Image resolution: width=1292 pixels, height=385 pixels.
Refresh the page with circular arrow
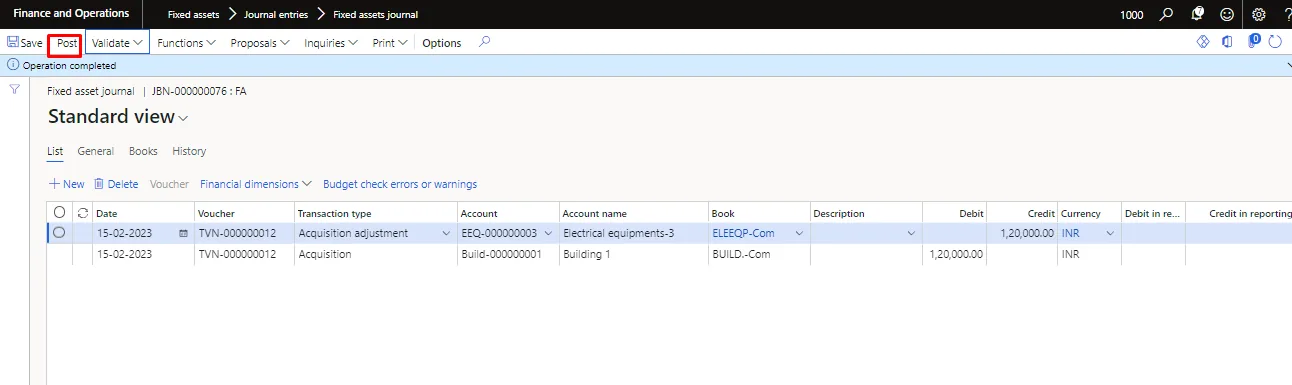pyautogui.click(x=1275, y=42)
